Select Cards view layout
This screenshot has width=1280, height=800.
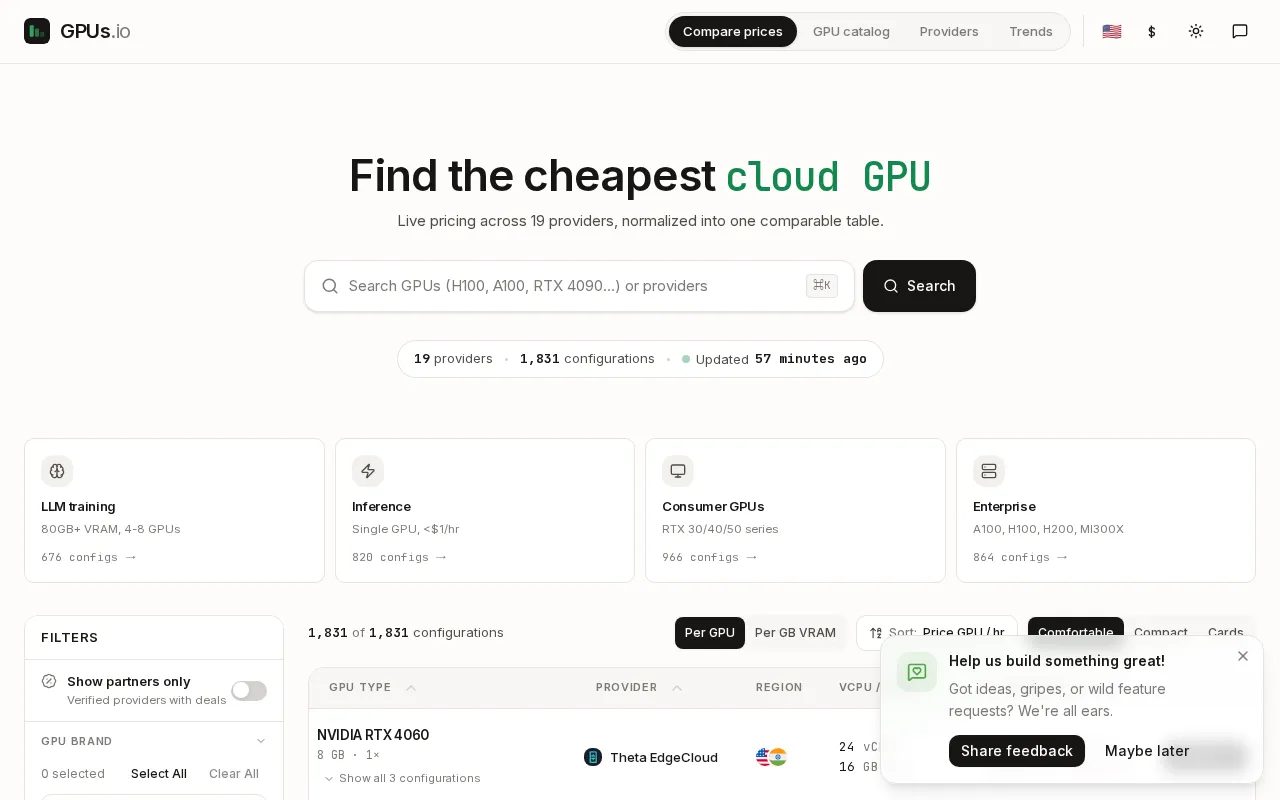1226,633
